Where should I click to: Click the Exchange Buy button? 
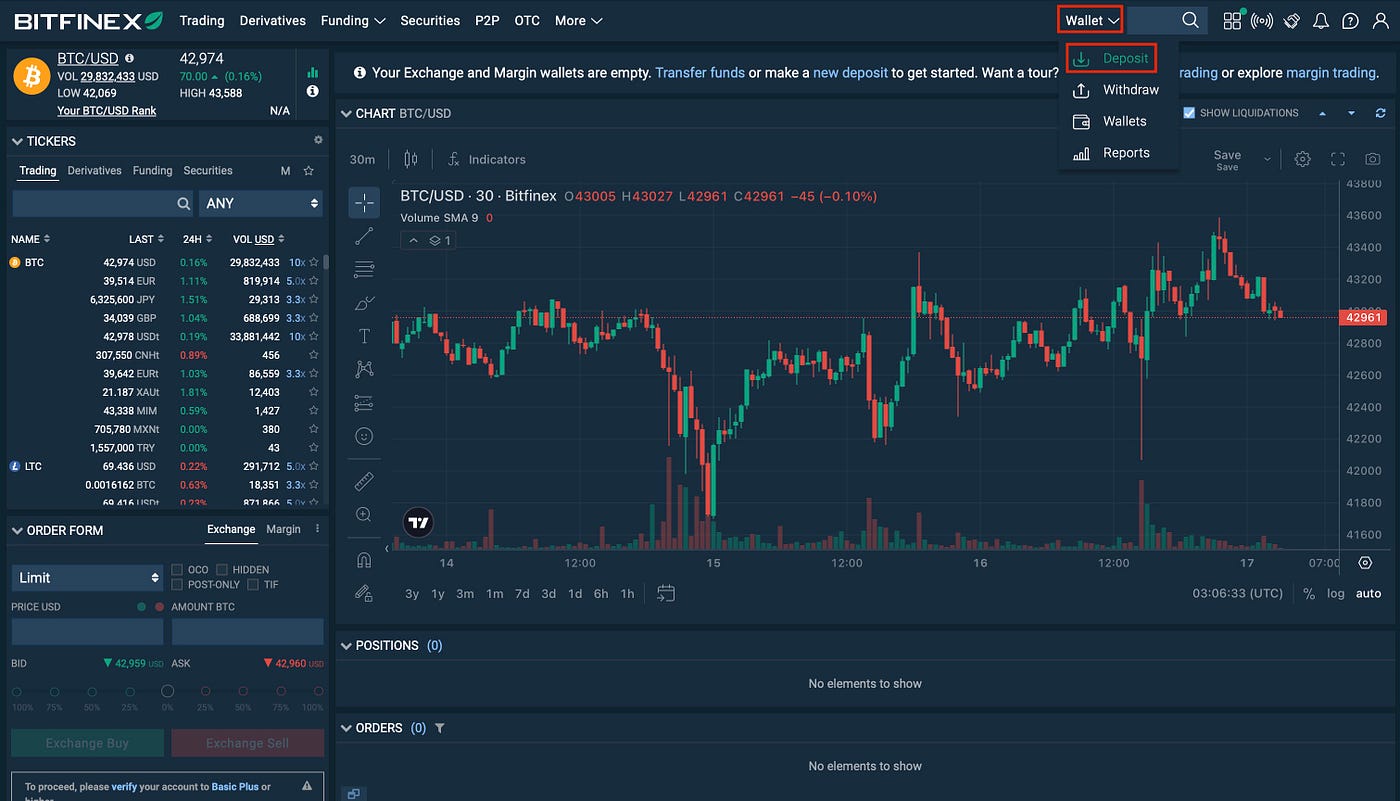click(x=87, y=743)
